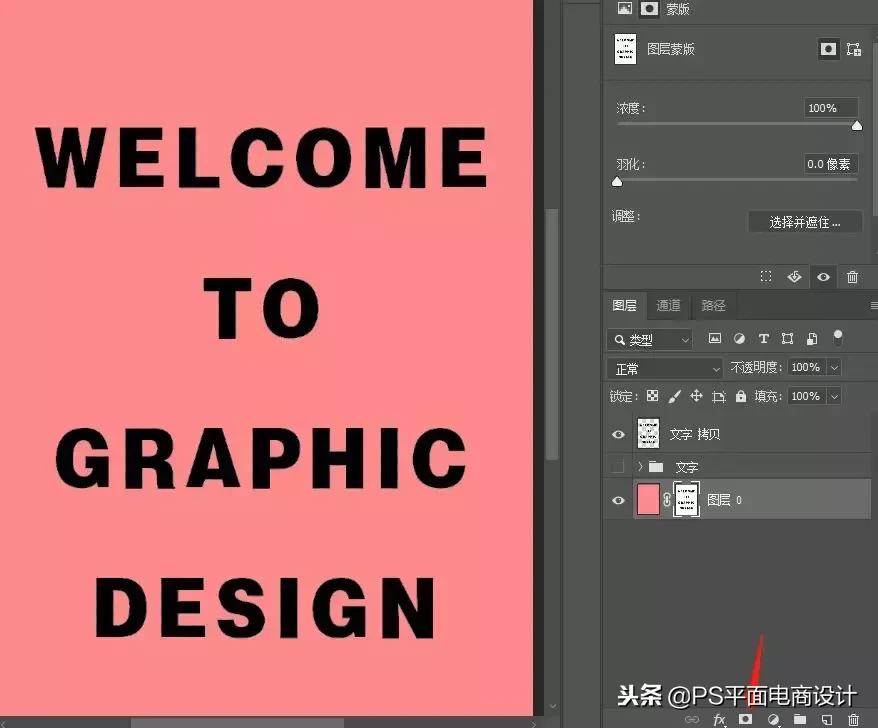Screen dimensions: 878x728
Task: Add a layer mask from Layers panel bottom
Action: coord(745,719)
